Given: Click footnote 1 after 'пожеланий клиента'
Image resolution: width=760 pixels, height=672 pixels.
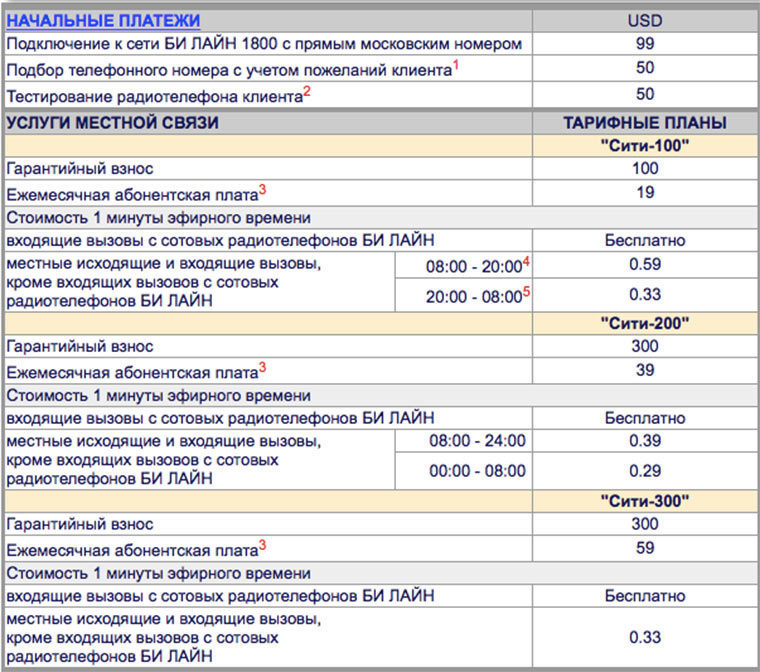Looking at the screenshot, I should pos(456,64).
